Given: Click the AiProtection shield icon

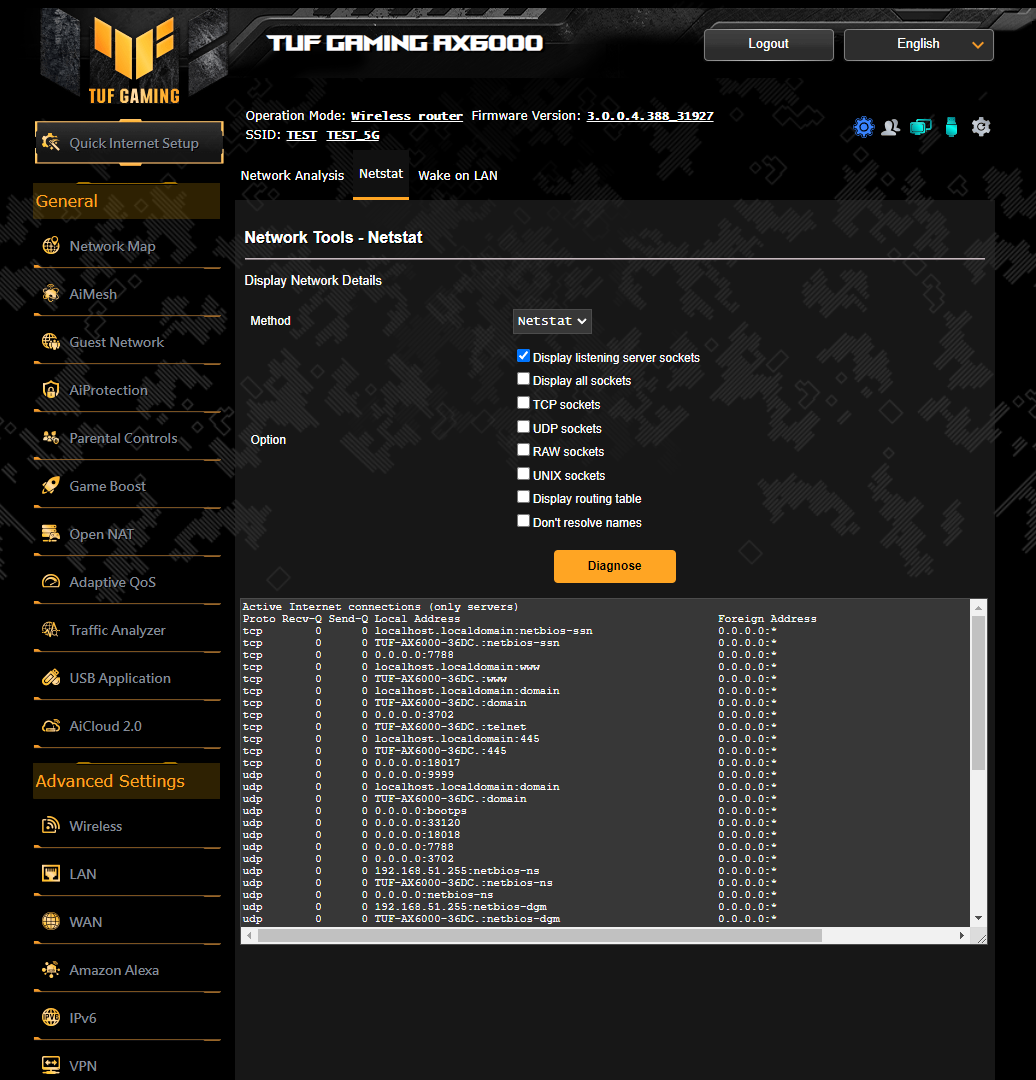Looking at the screenshot, I should [x=51, y=390].
